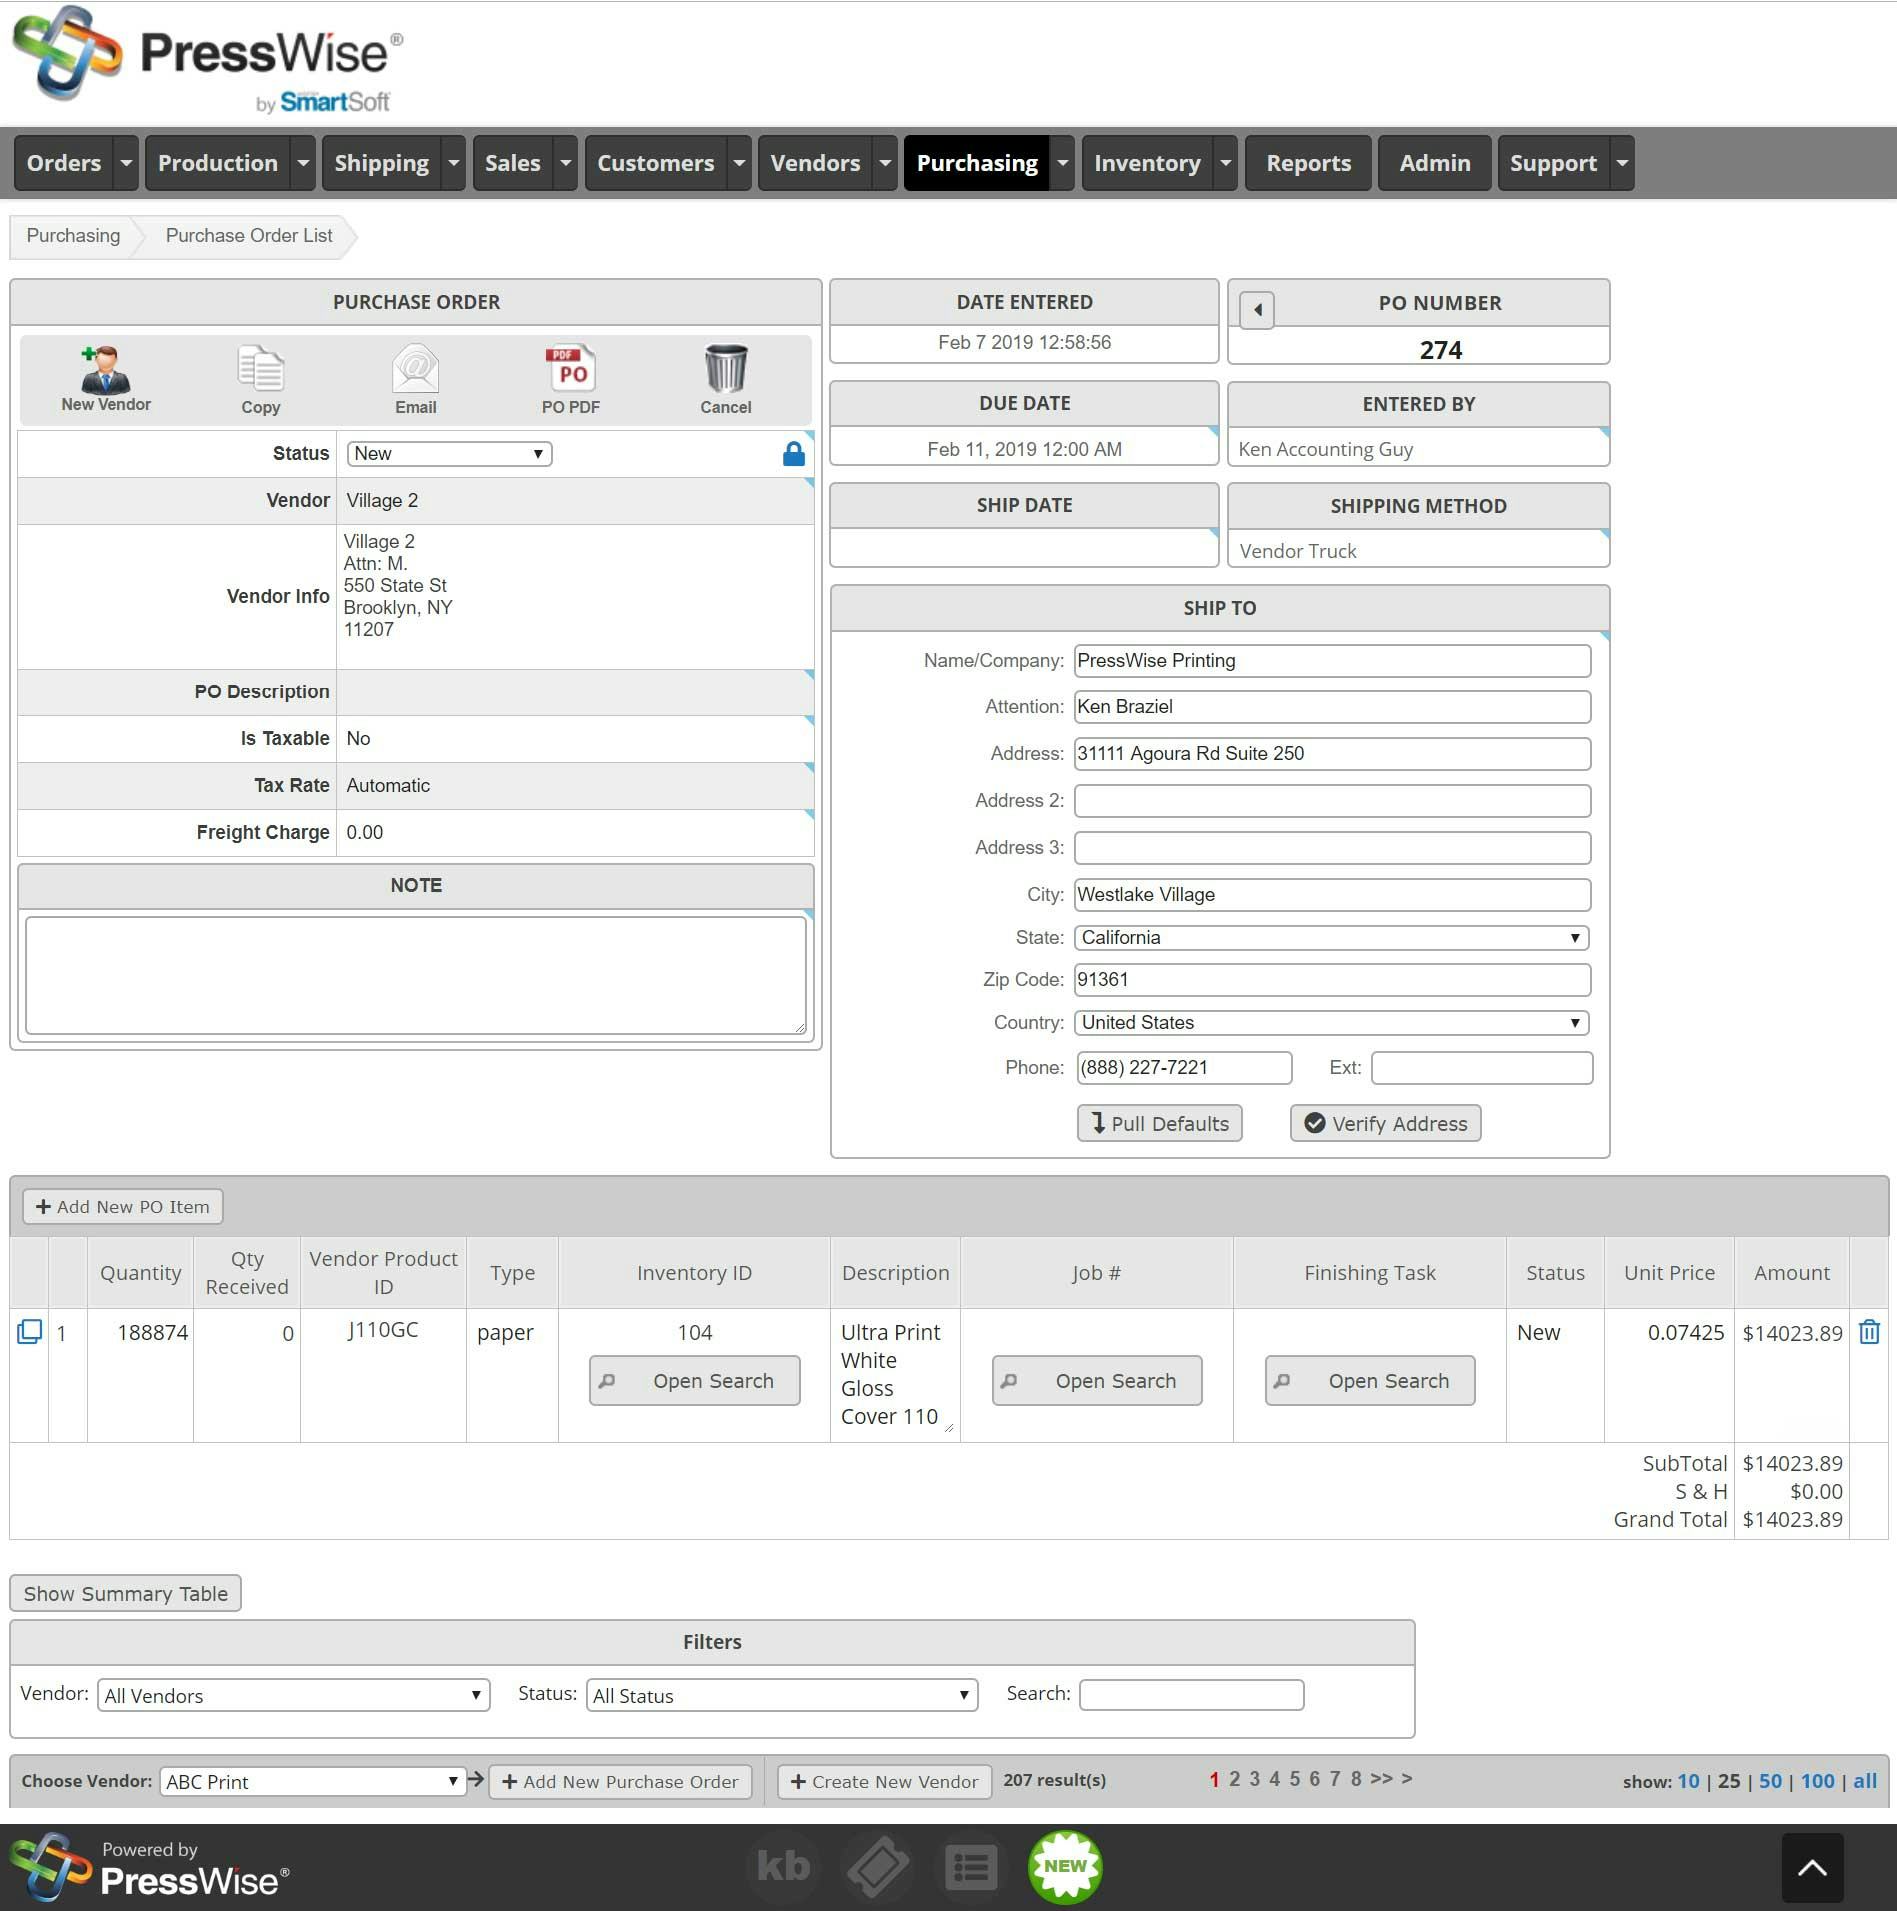
Task: Click the phone Ext input field
Action: [1481, 1068]
